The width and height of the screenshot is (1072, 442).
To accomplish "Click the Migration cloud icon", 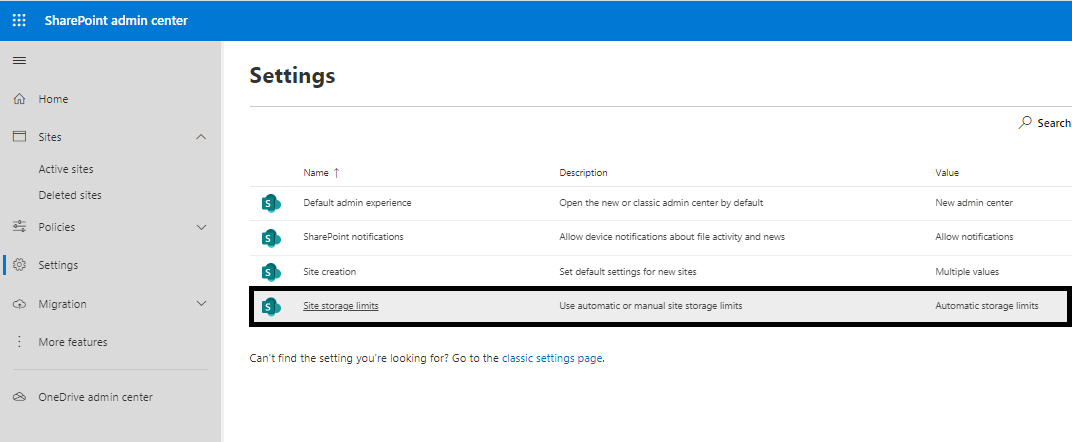I will coord(20,304).
